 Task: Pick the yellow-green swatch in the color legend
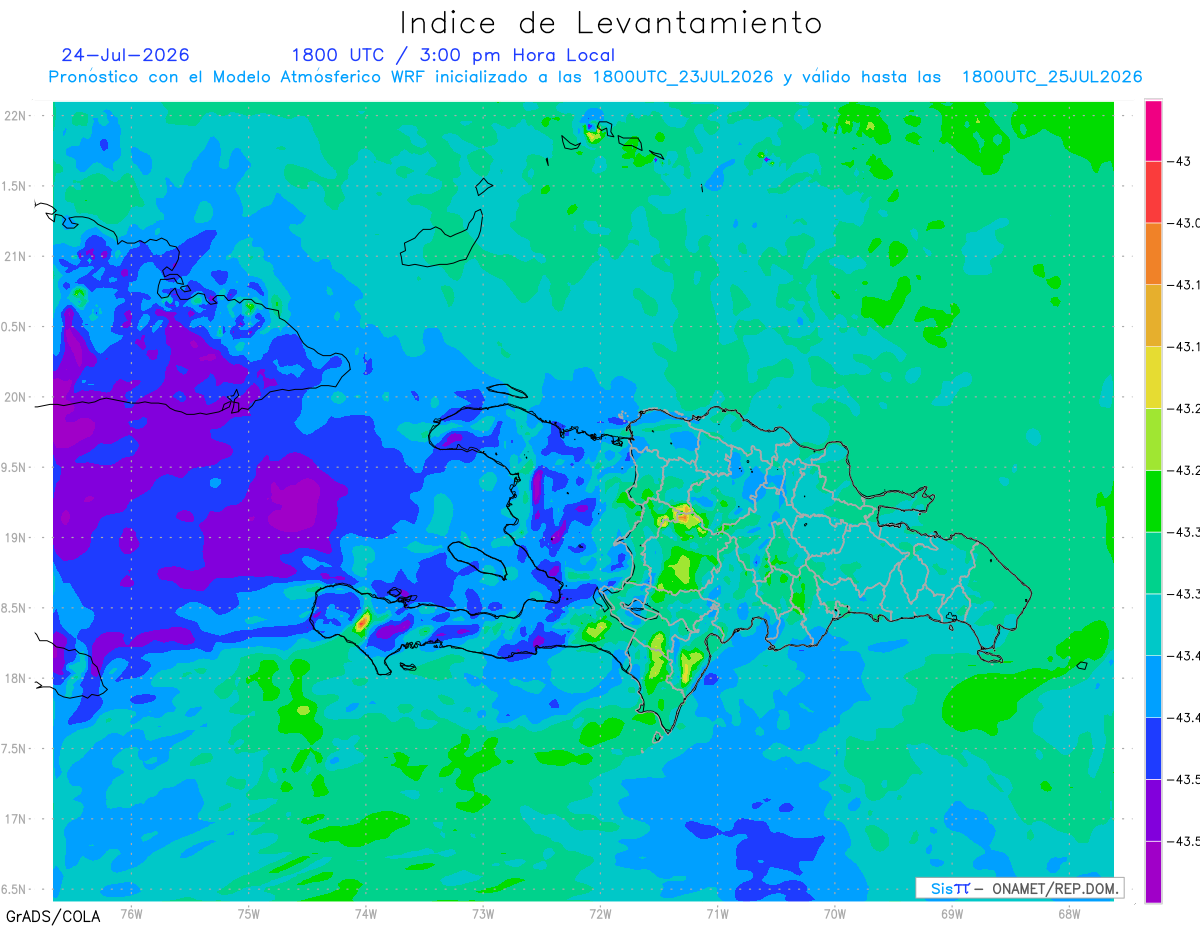point(1153,440)
